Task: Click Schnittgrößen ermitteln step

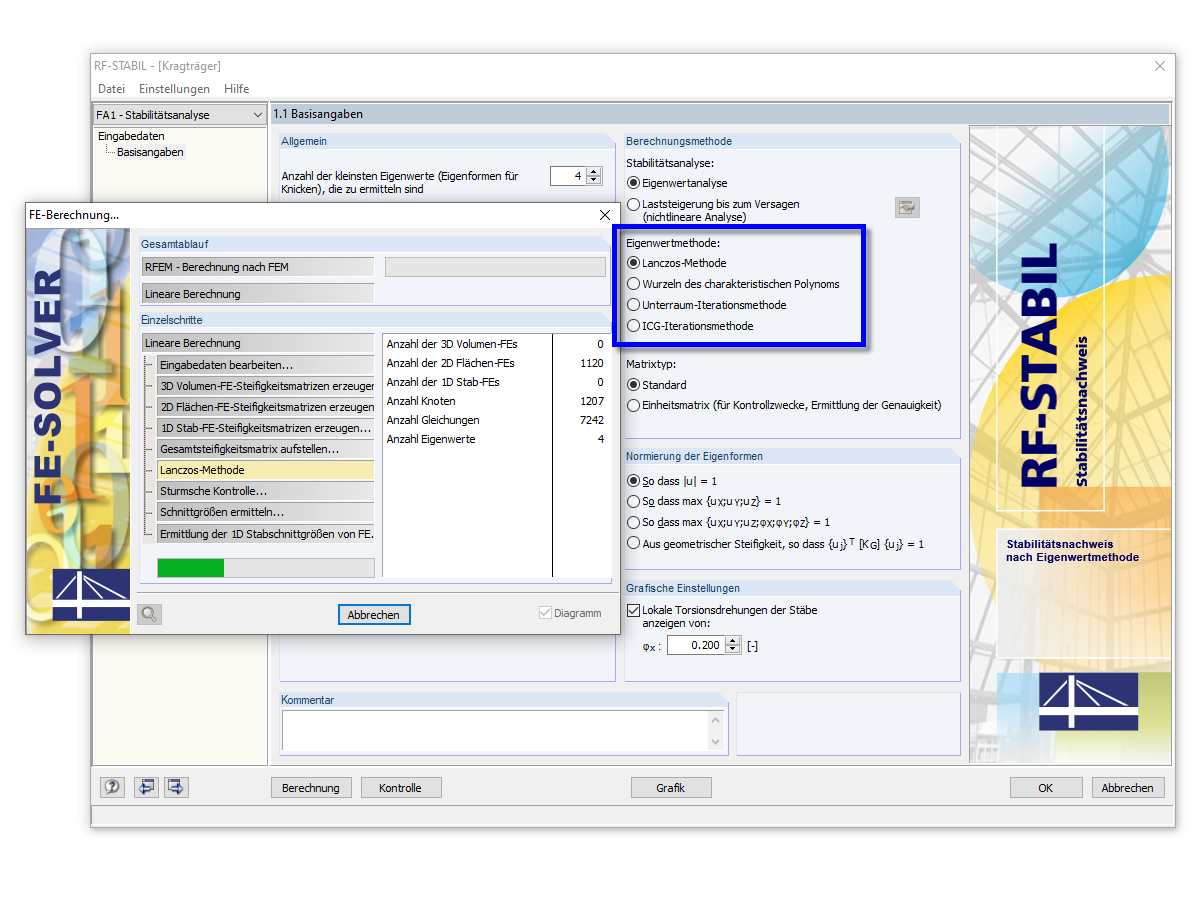Action: coord(266,512)
